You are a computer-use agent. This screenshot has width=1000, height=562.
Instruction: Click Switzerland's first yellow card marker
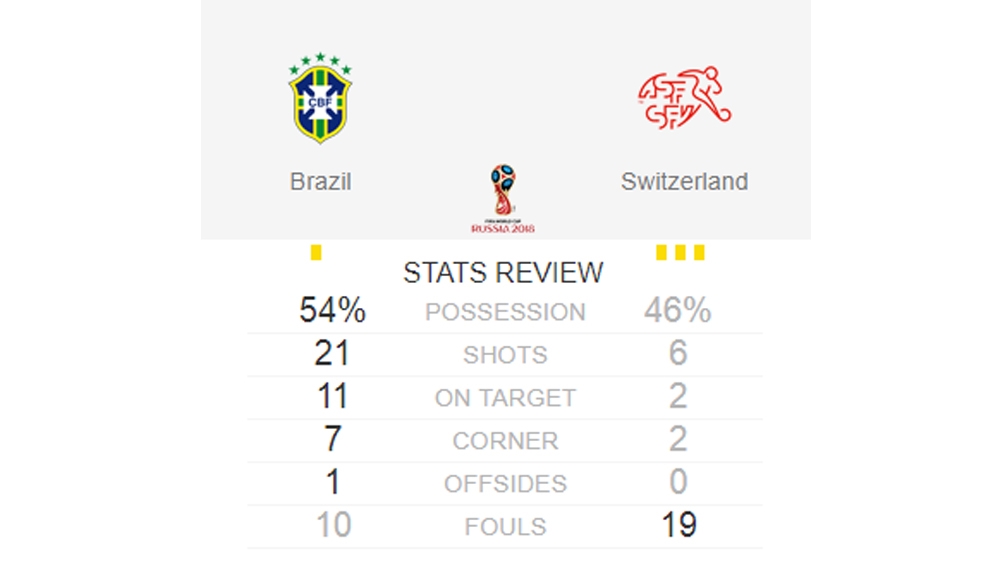pos(661,252)
